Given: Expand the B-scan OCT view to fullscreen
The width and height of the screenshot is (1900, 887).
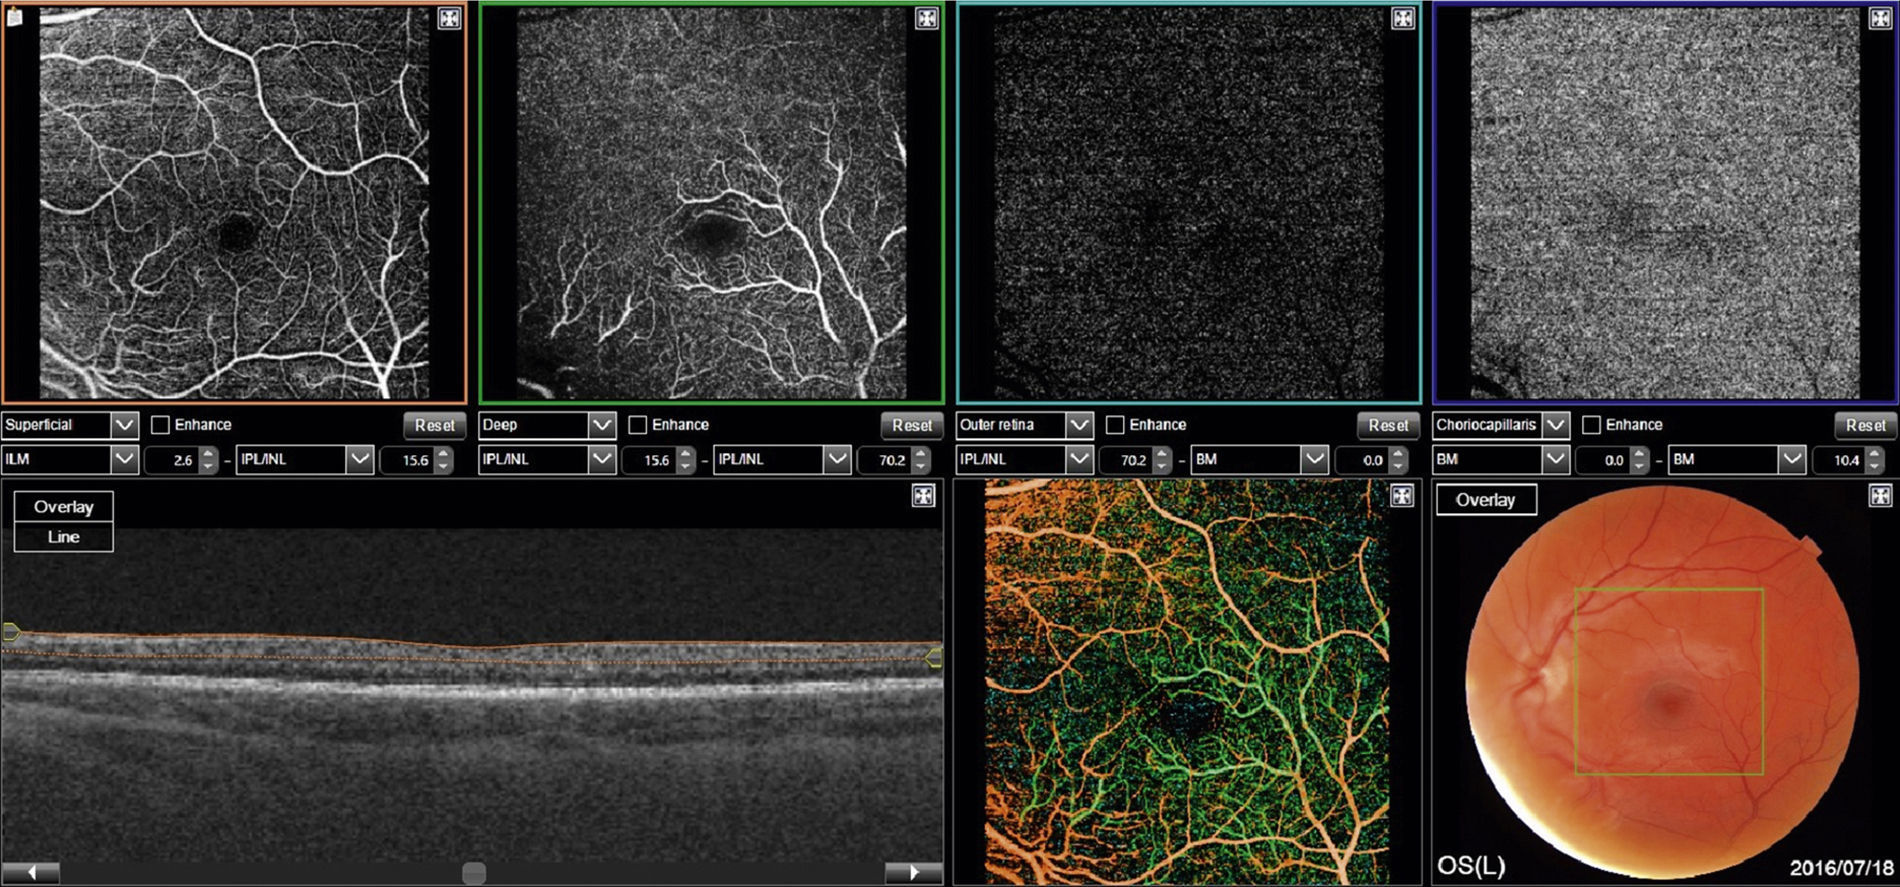Looking at the screenshot, I should [x=924, y=496].
